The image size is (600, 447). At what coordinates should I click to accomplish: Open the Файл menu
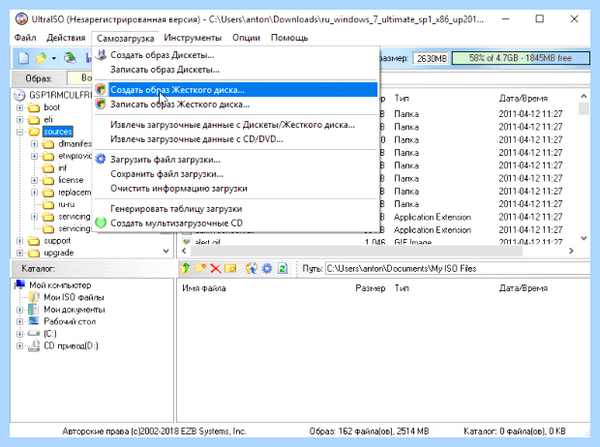pos(25,38)
